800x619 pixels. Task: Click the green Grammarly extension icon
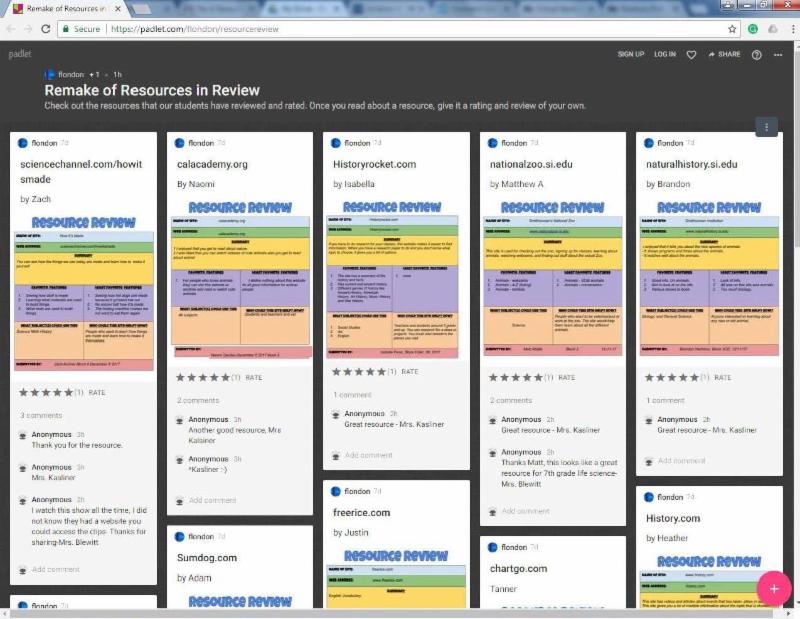(x=753, y=29)
